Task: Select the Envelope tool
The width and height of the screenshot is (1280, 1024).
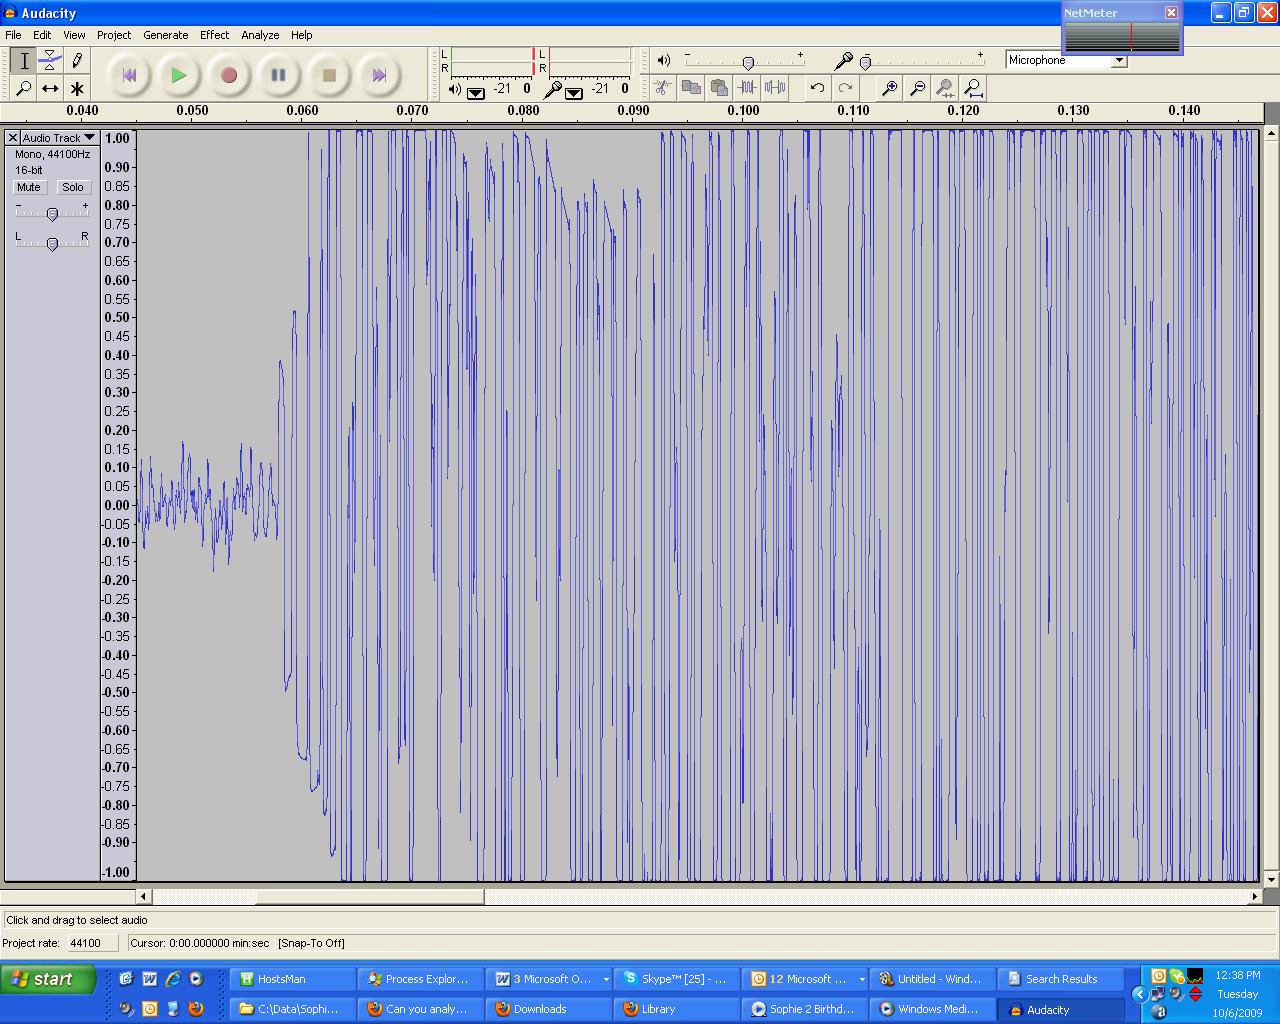Action: coord(50,61)
